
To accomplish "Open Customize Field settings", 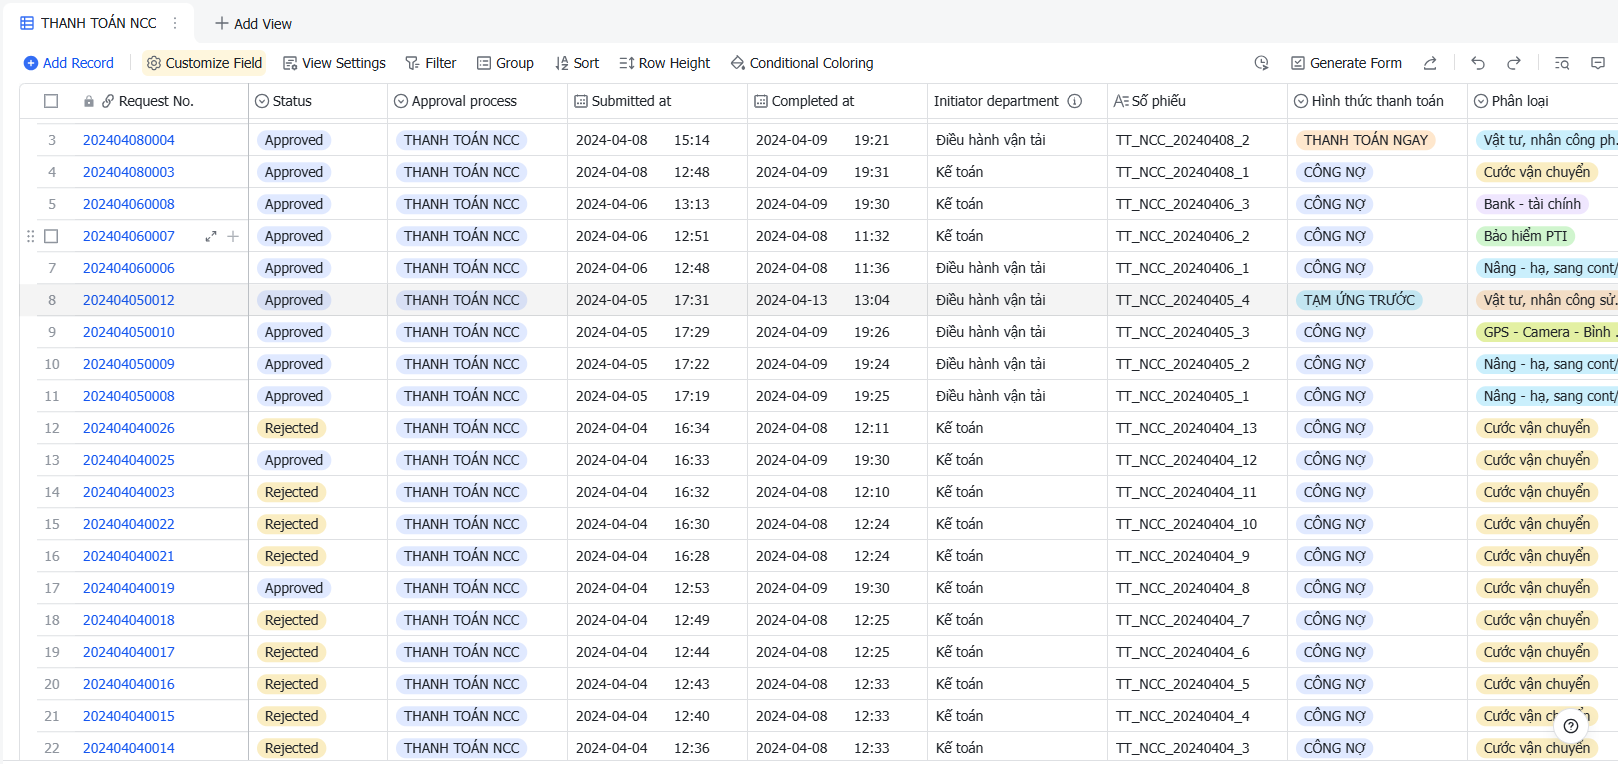I will (204, 63).
